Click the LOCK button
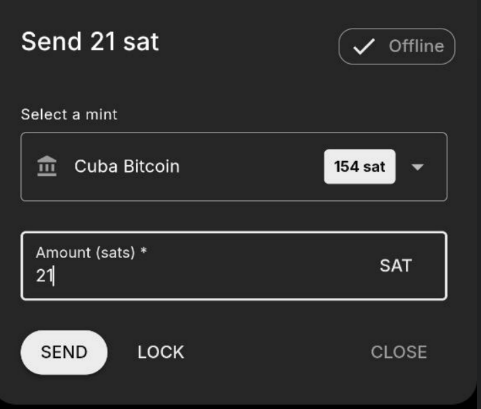 point(161,352)
